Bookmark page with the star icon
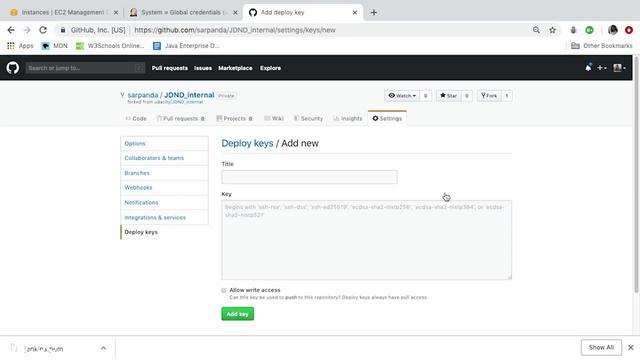Viewport: 640px width, 360px height. pyautogui.click(x=552, y=30)
